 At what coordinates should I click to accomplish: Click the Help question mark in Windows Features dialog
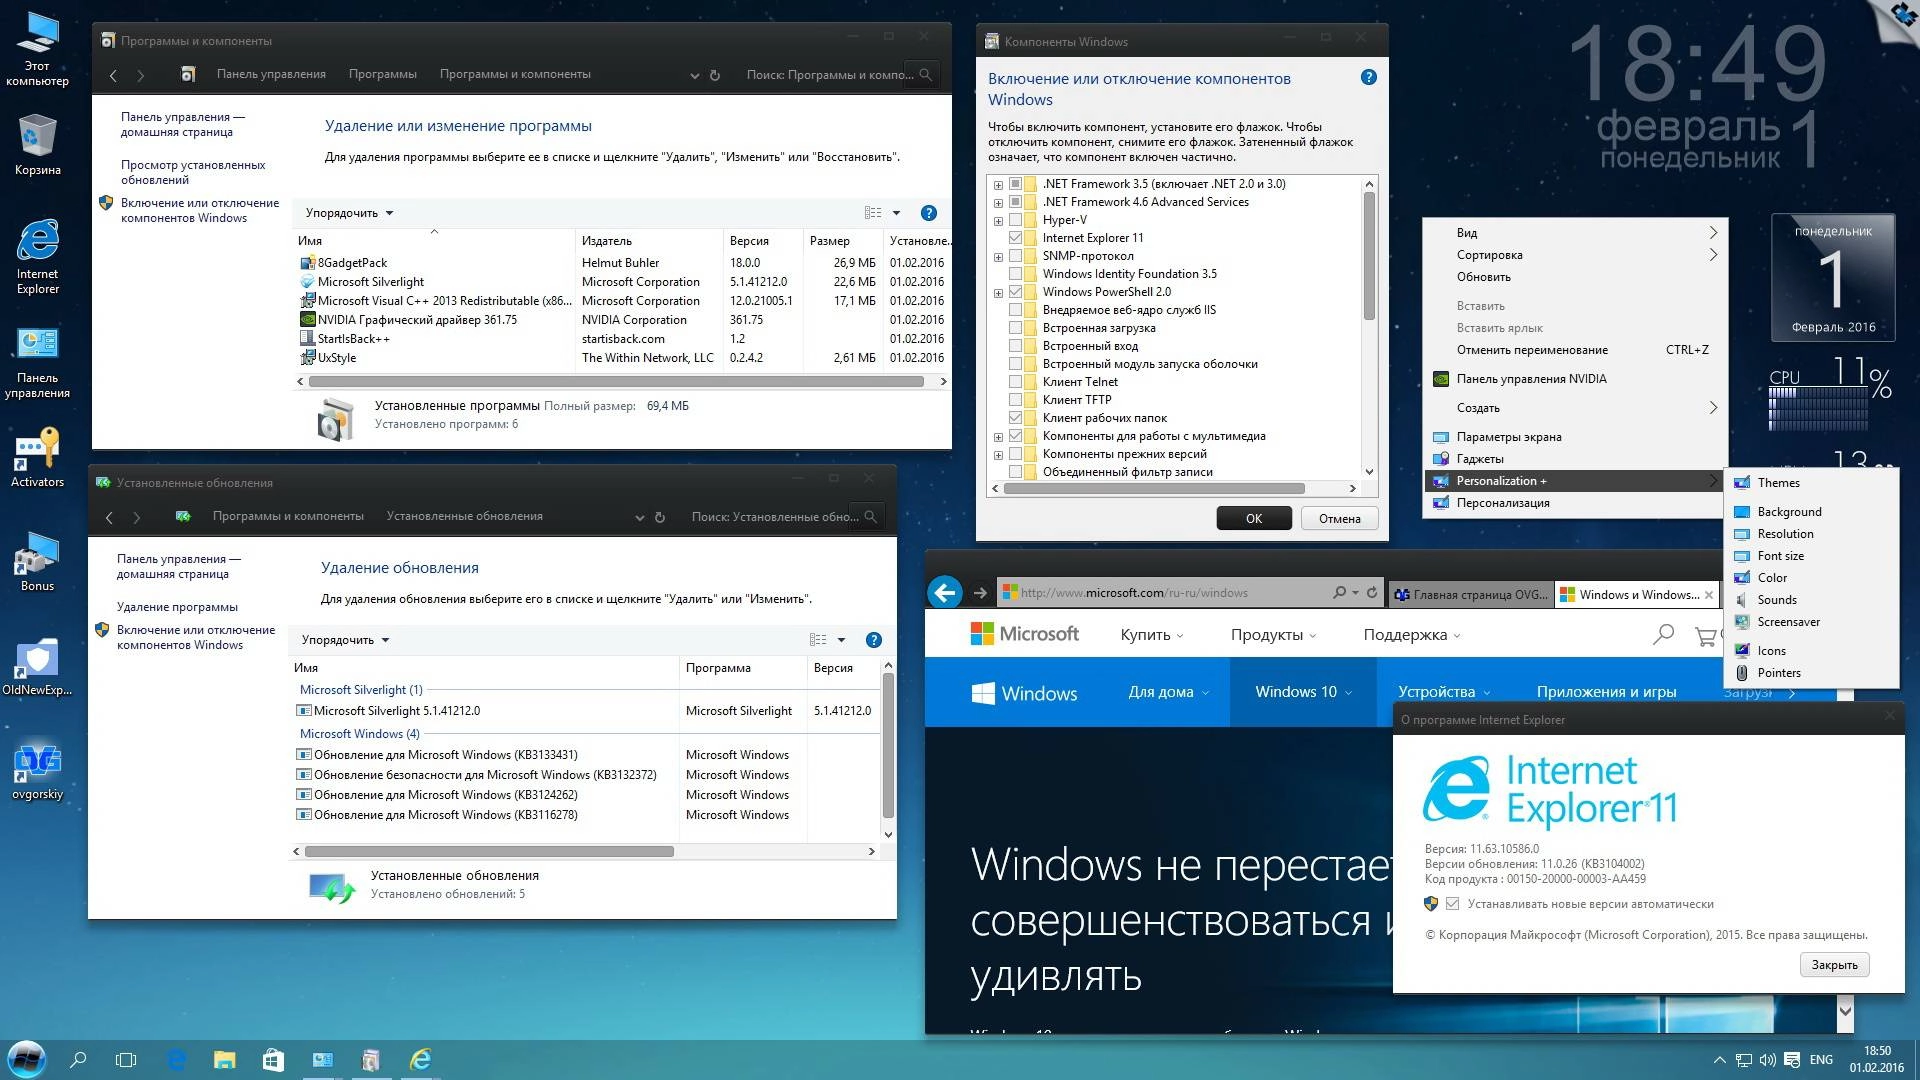coord(1368,76)
